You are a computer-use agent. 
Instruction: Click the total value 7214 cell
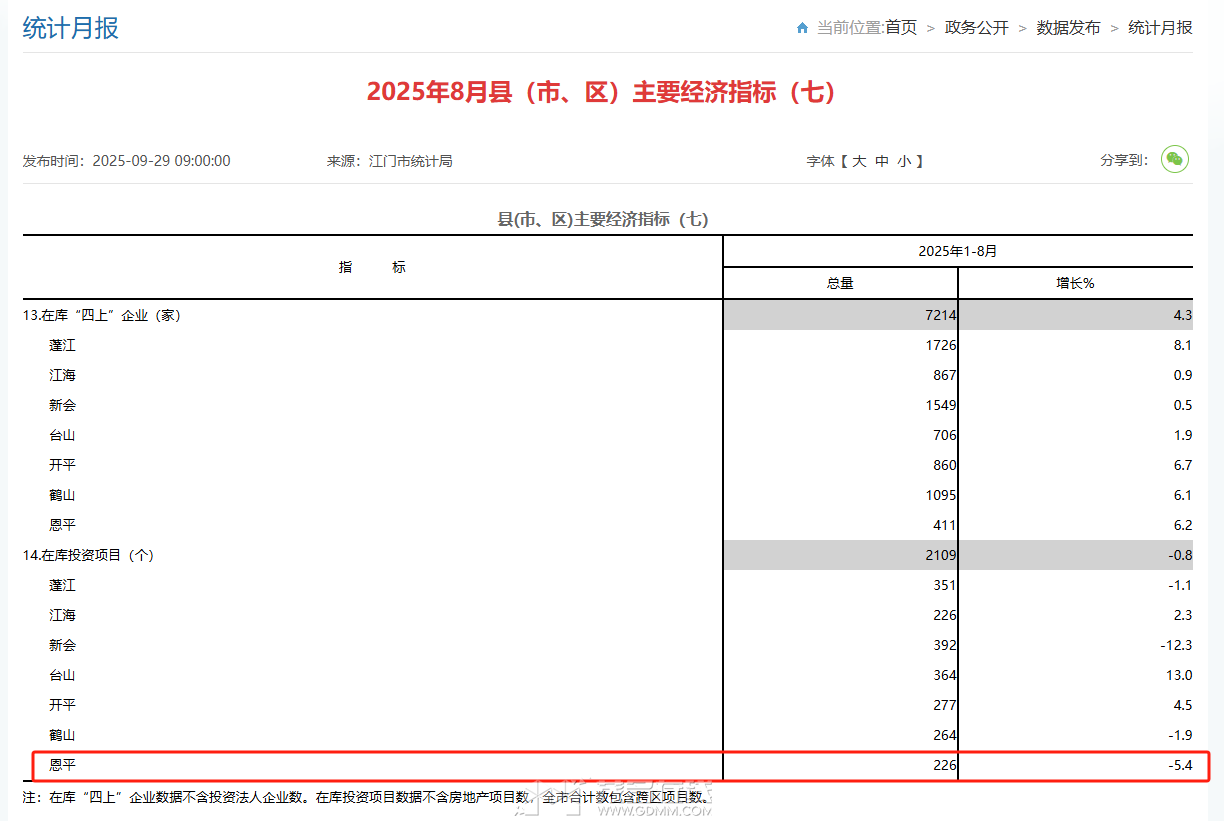tap(940, 315)
